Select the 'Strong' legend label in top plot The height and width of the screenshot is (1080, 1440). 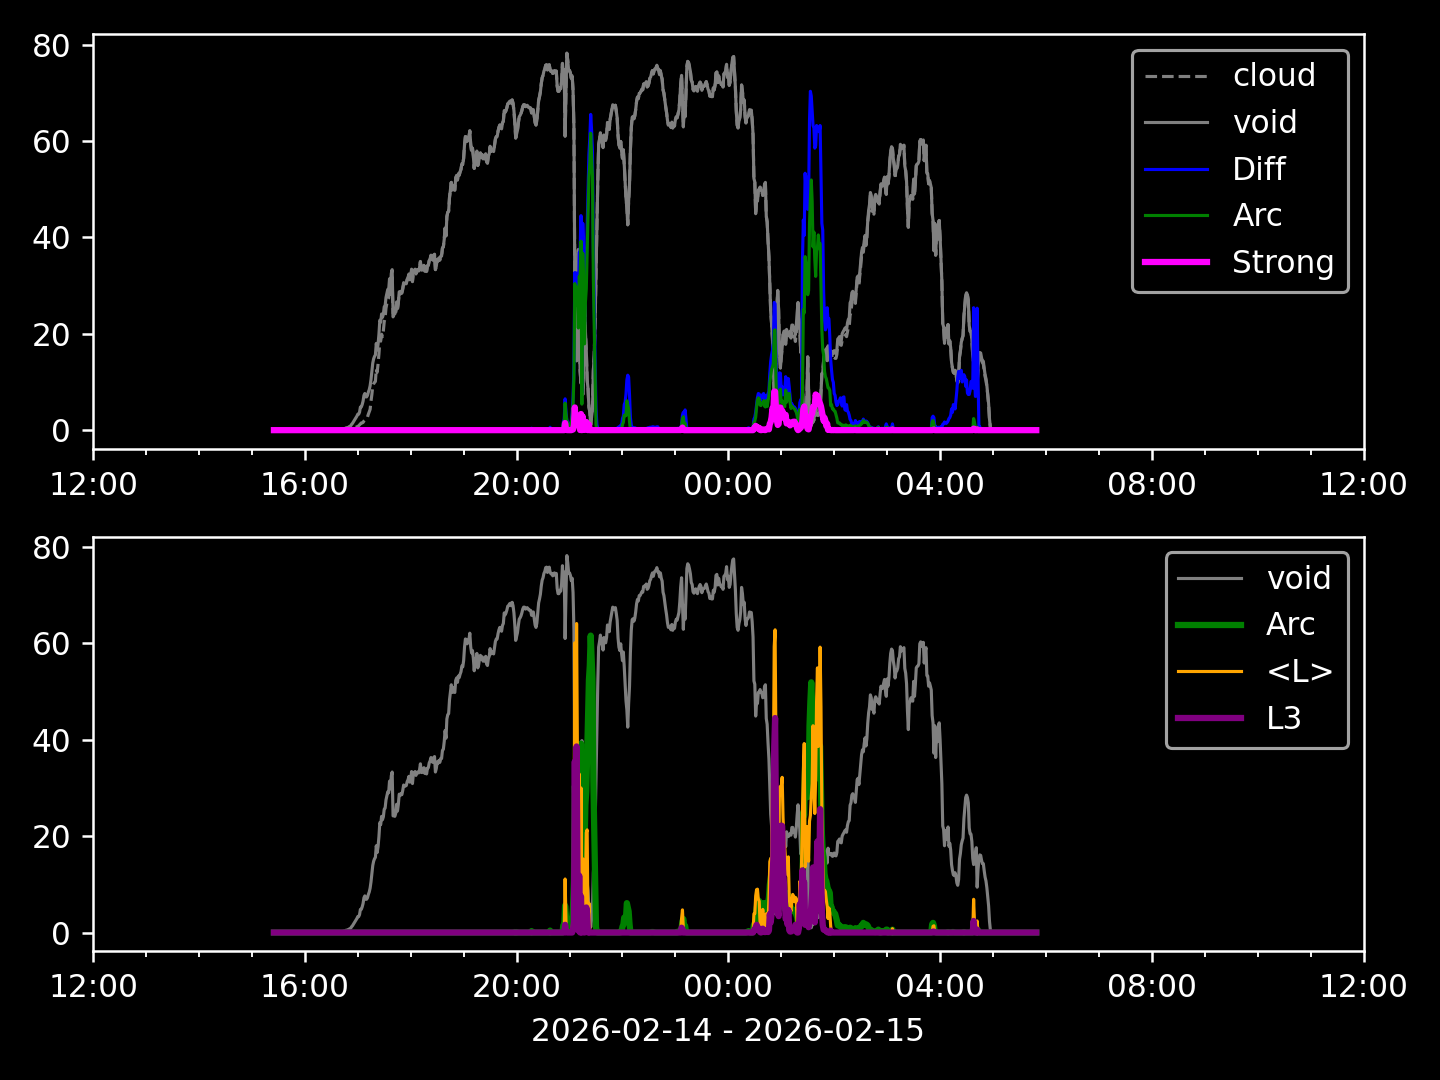tap(1282, 262)
